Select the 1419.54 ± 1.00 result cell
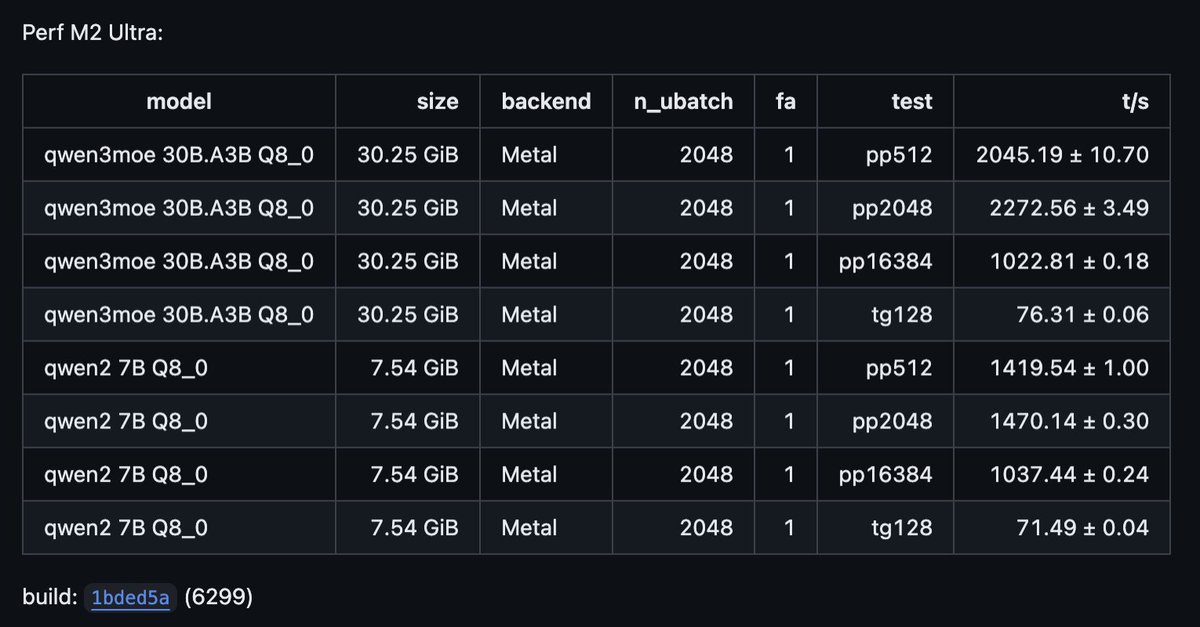Image resolution: width=1200 pixels, height=627 pixels. point(1069,368)
